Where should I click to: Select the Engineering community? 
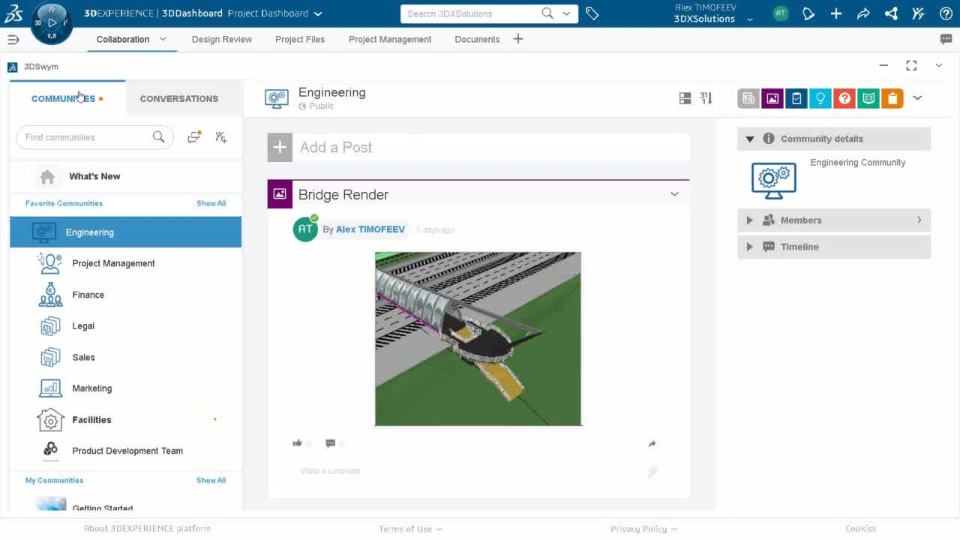point(126,232)
